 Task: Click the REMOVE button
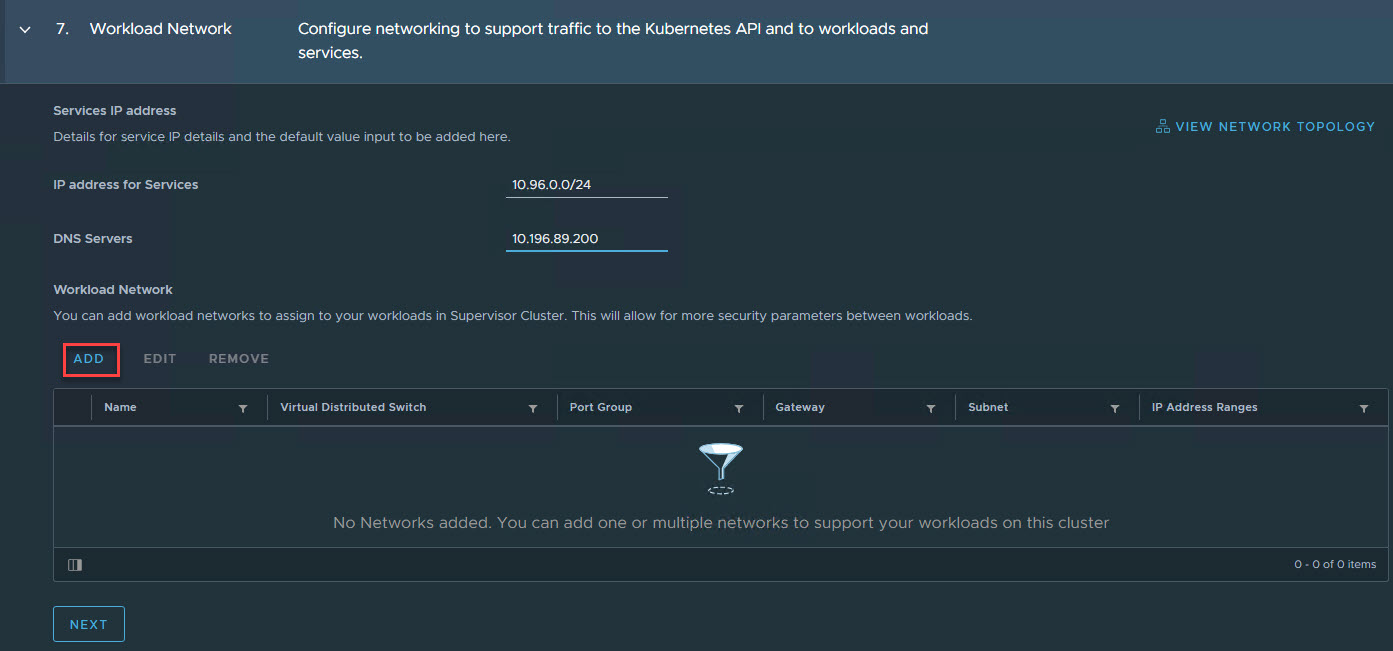pos(239,359)
